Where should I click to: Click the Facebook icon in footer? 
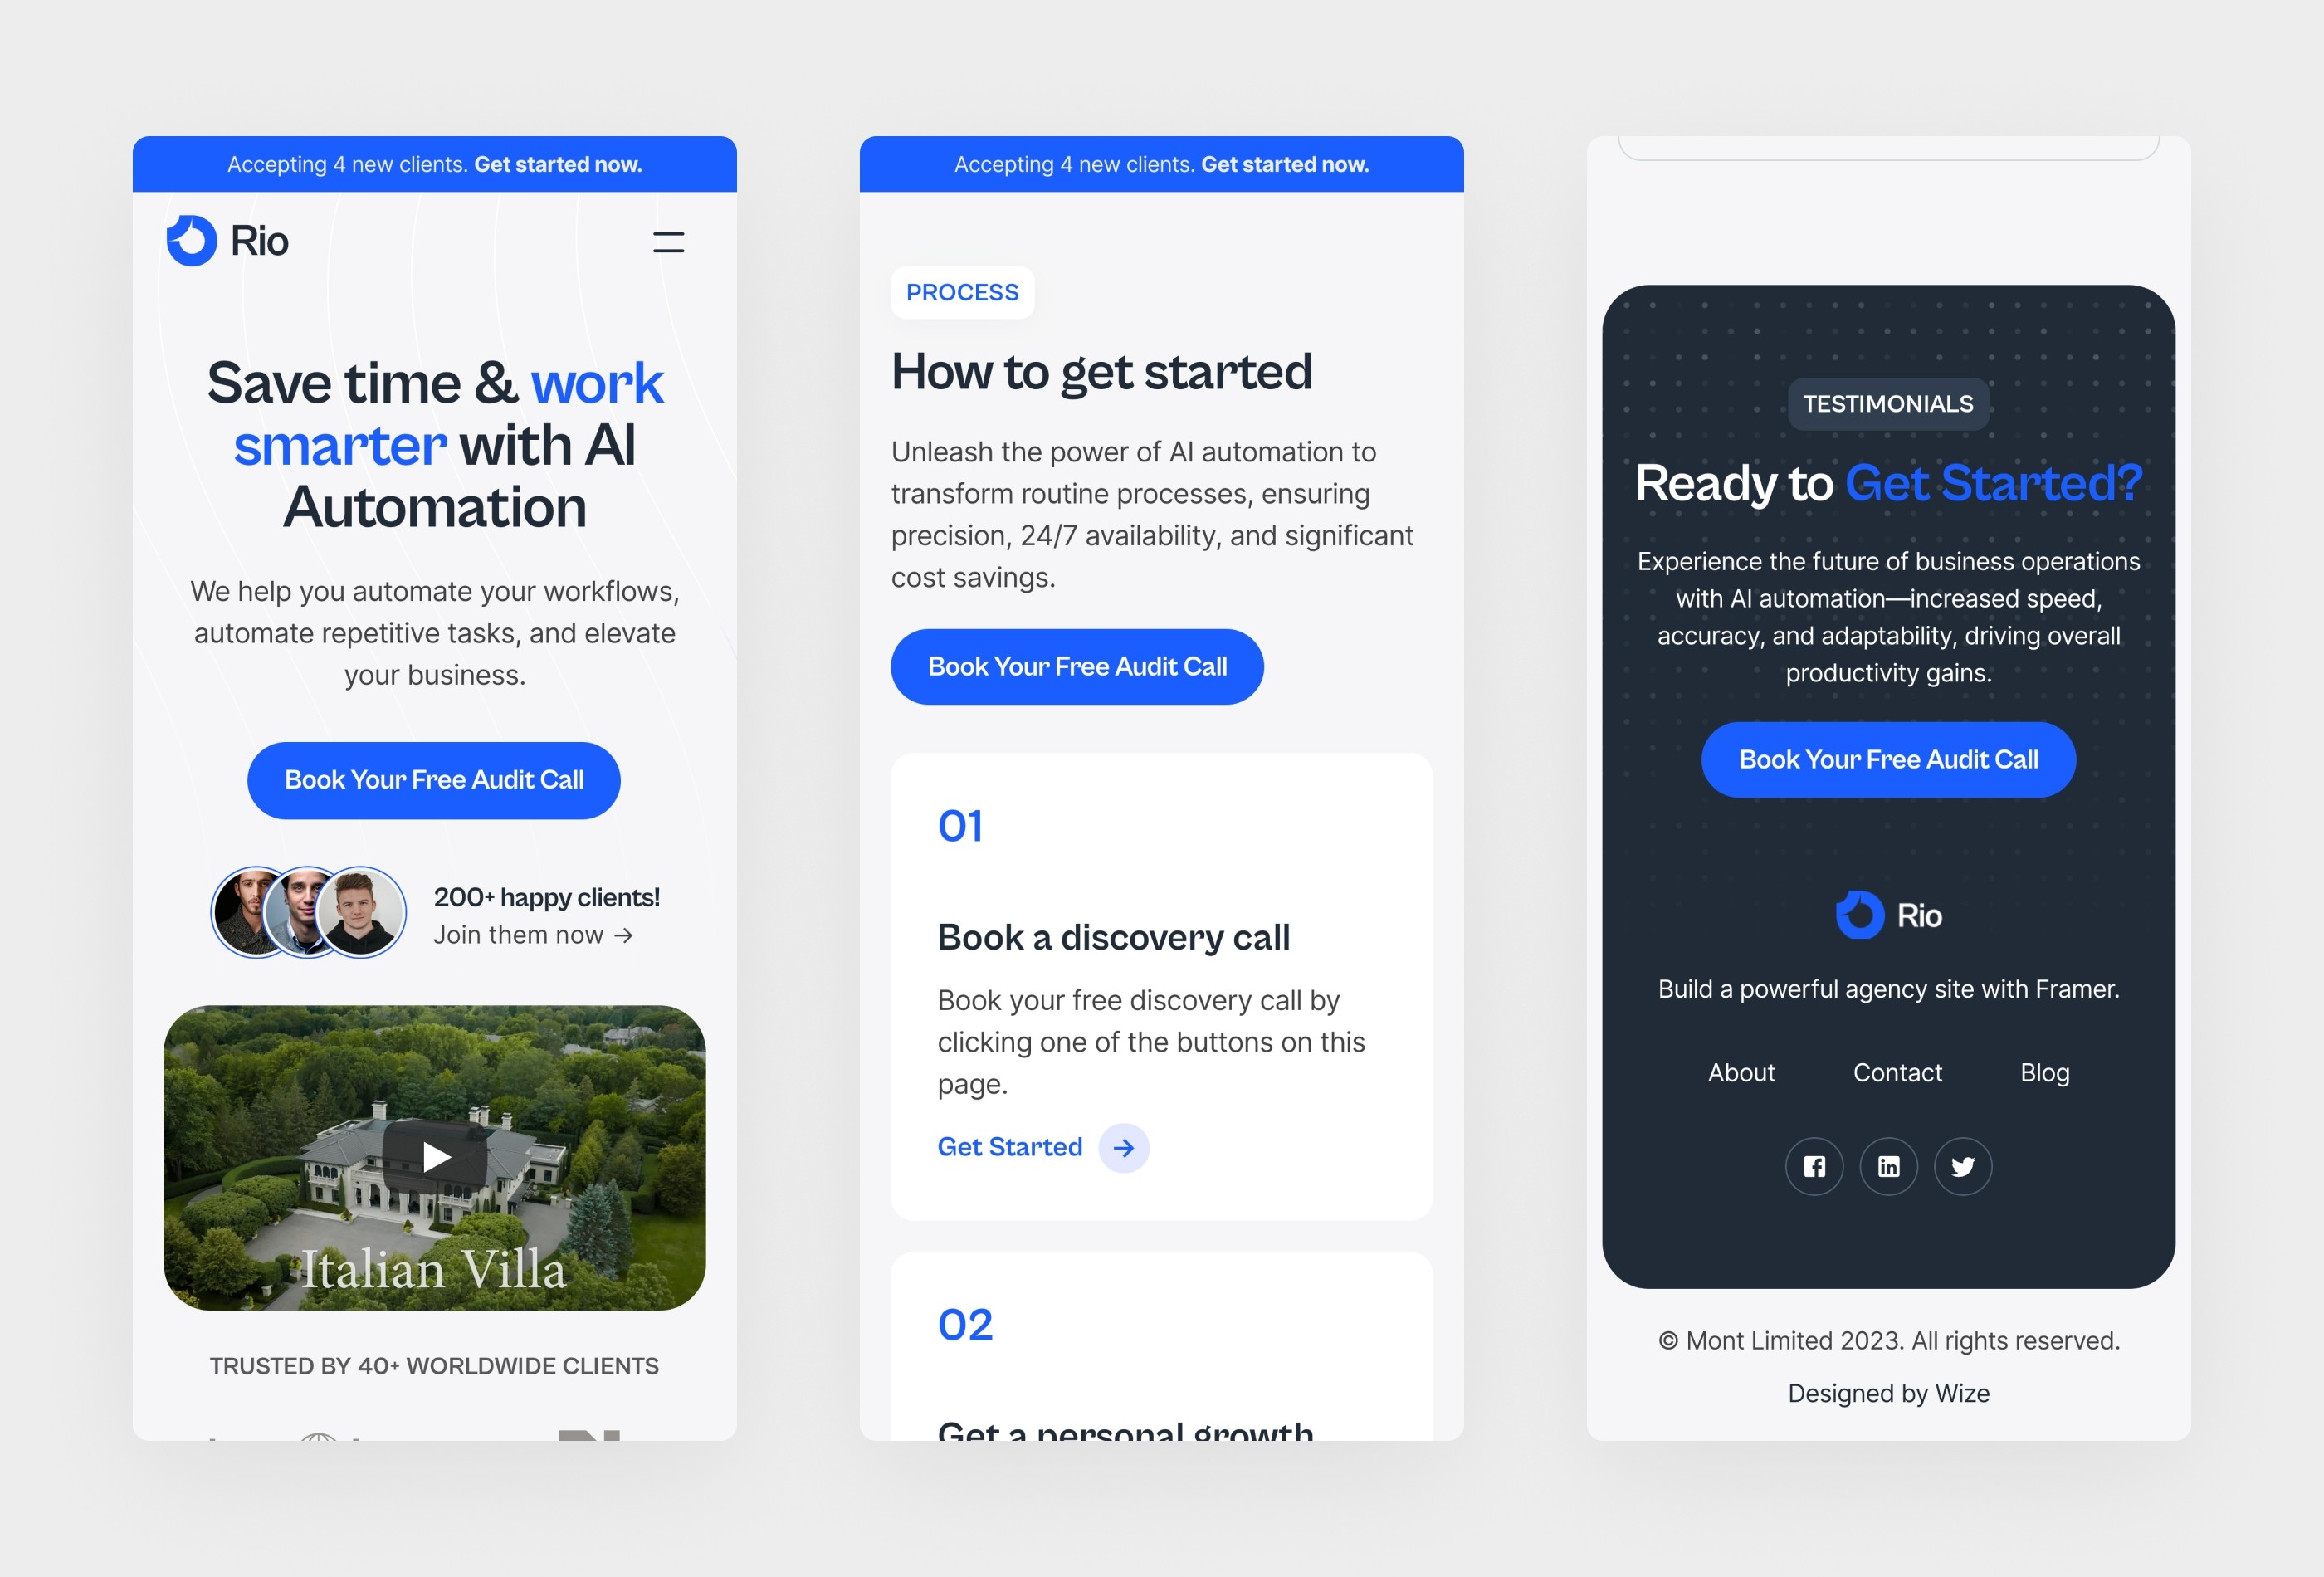tap(1814, 1165)
